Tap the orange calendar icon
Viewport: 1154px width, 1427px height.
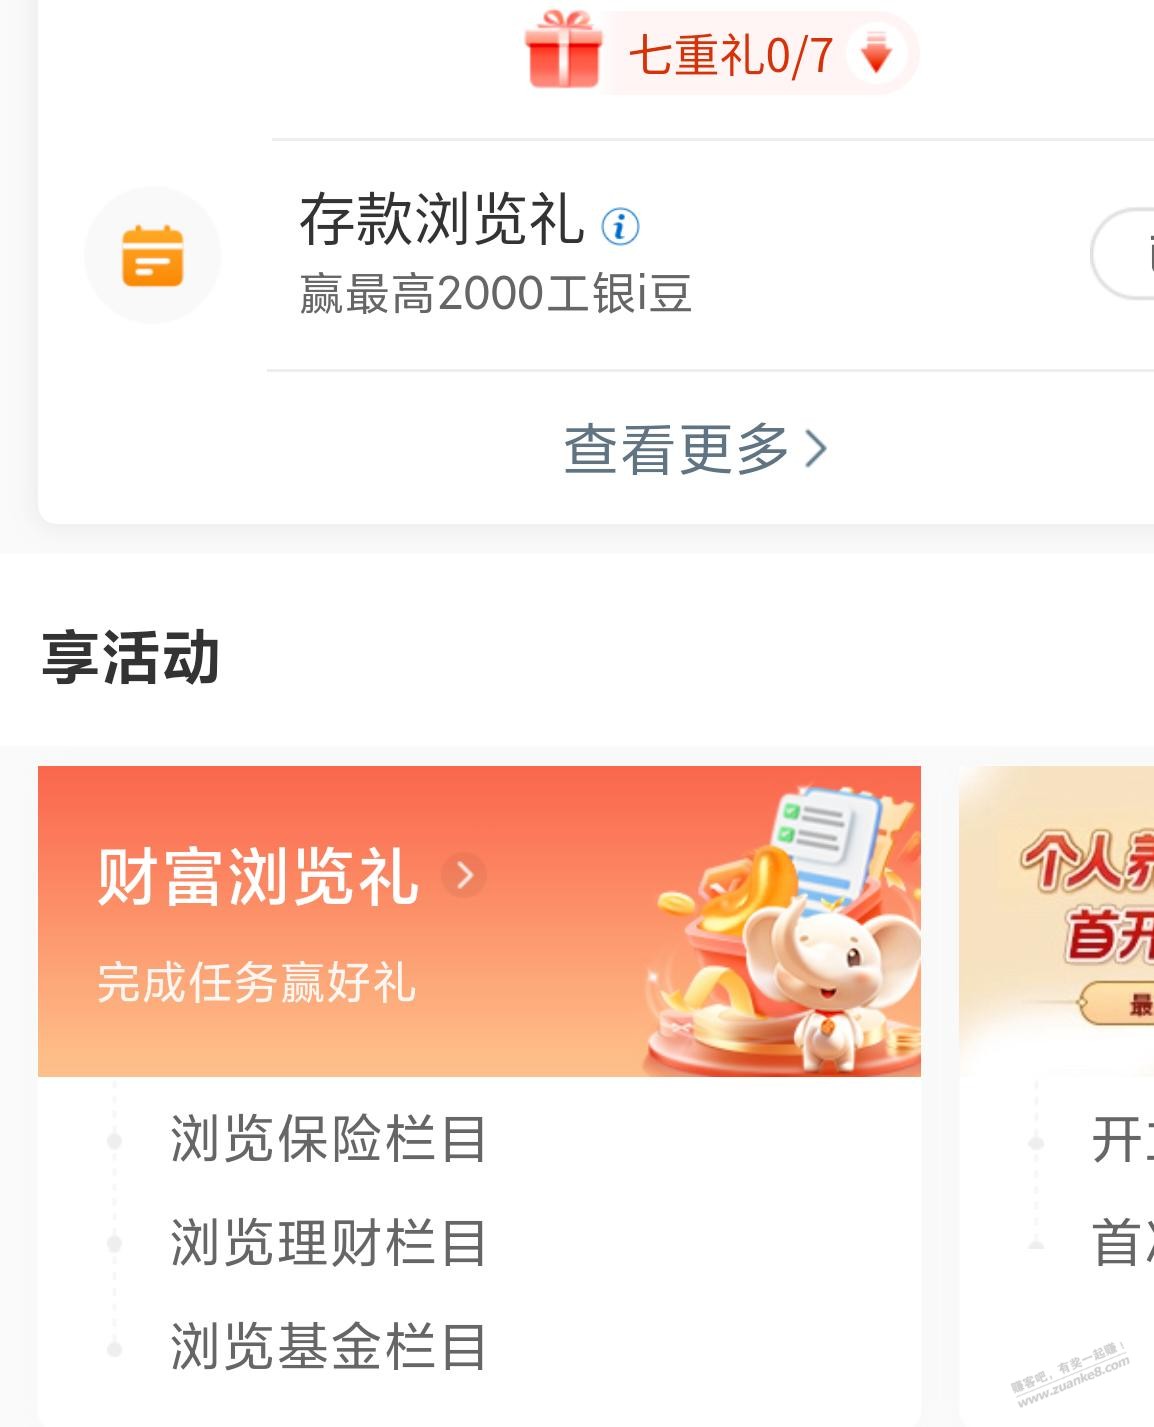(152, 255)
